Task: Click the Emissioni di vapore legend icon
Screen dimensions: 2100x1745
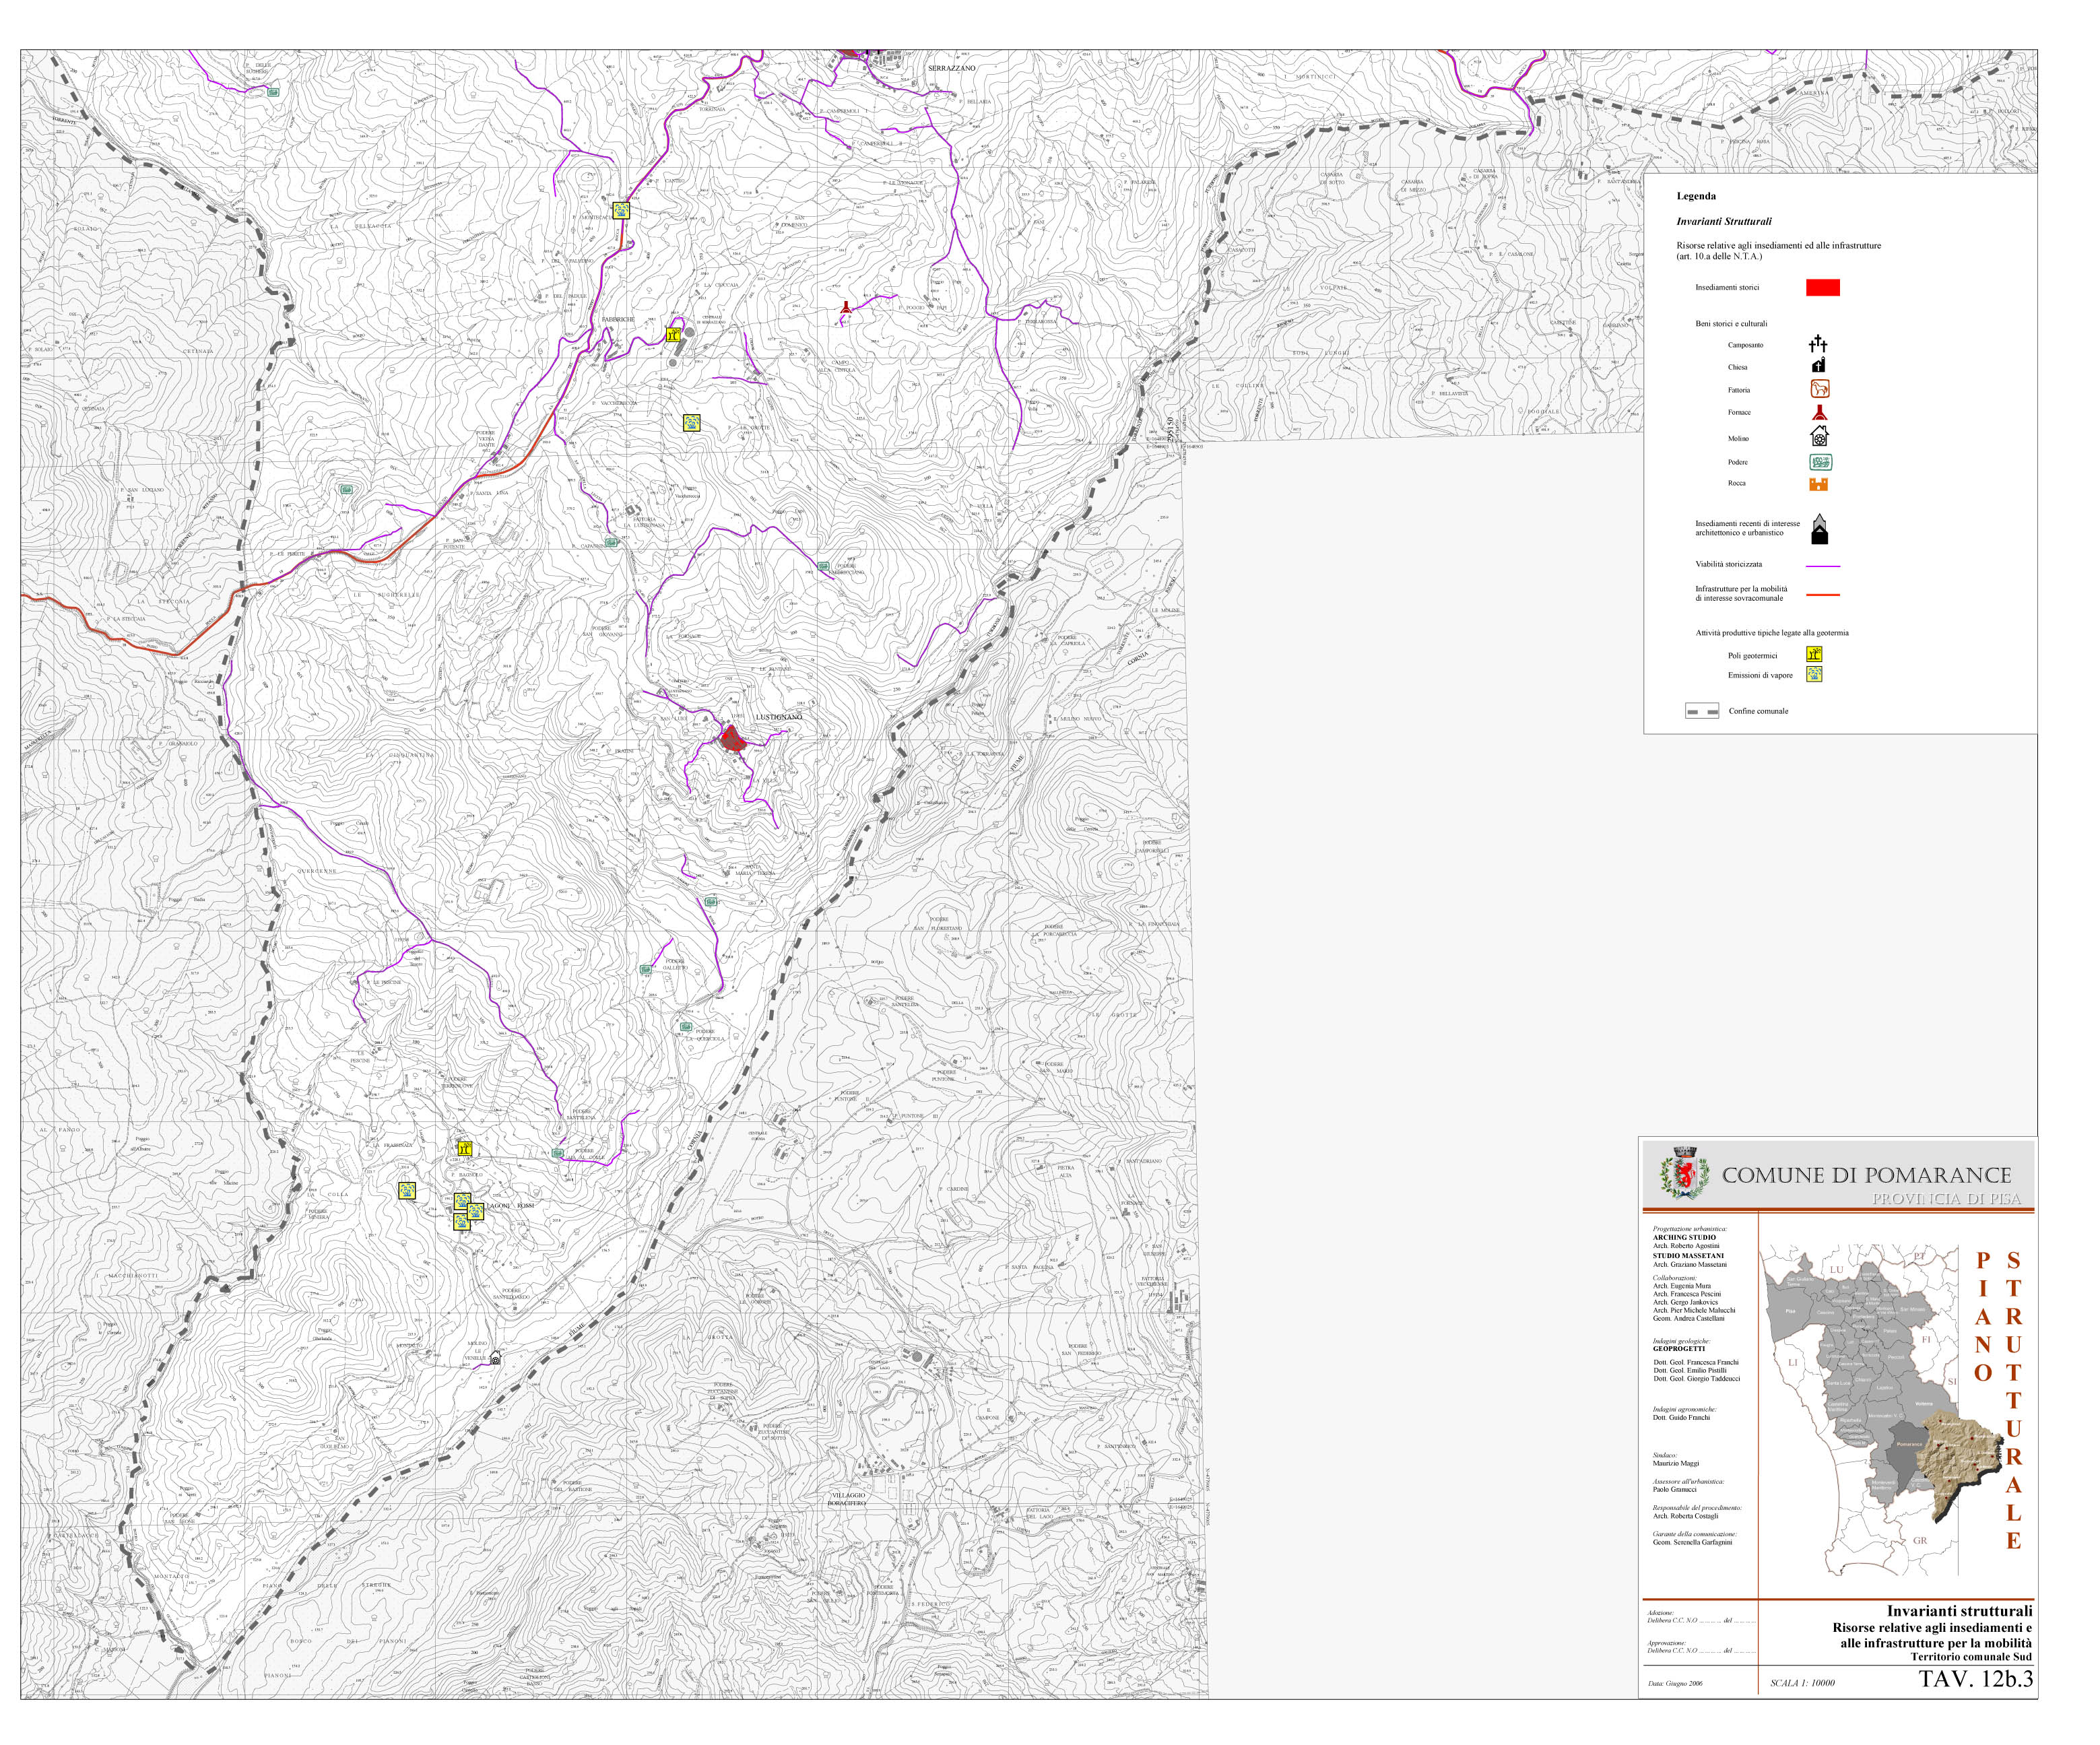Action: pos(1815,674)
